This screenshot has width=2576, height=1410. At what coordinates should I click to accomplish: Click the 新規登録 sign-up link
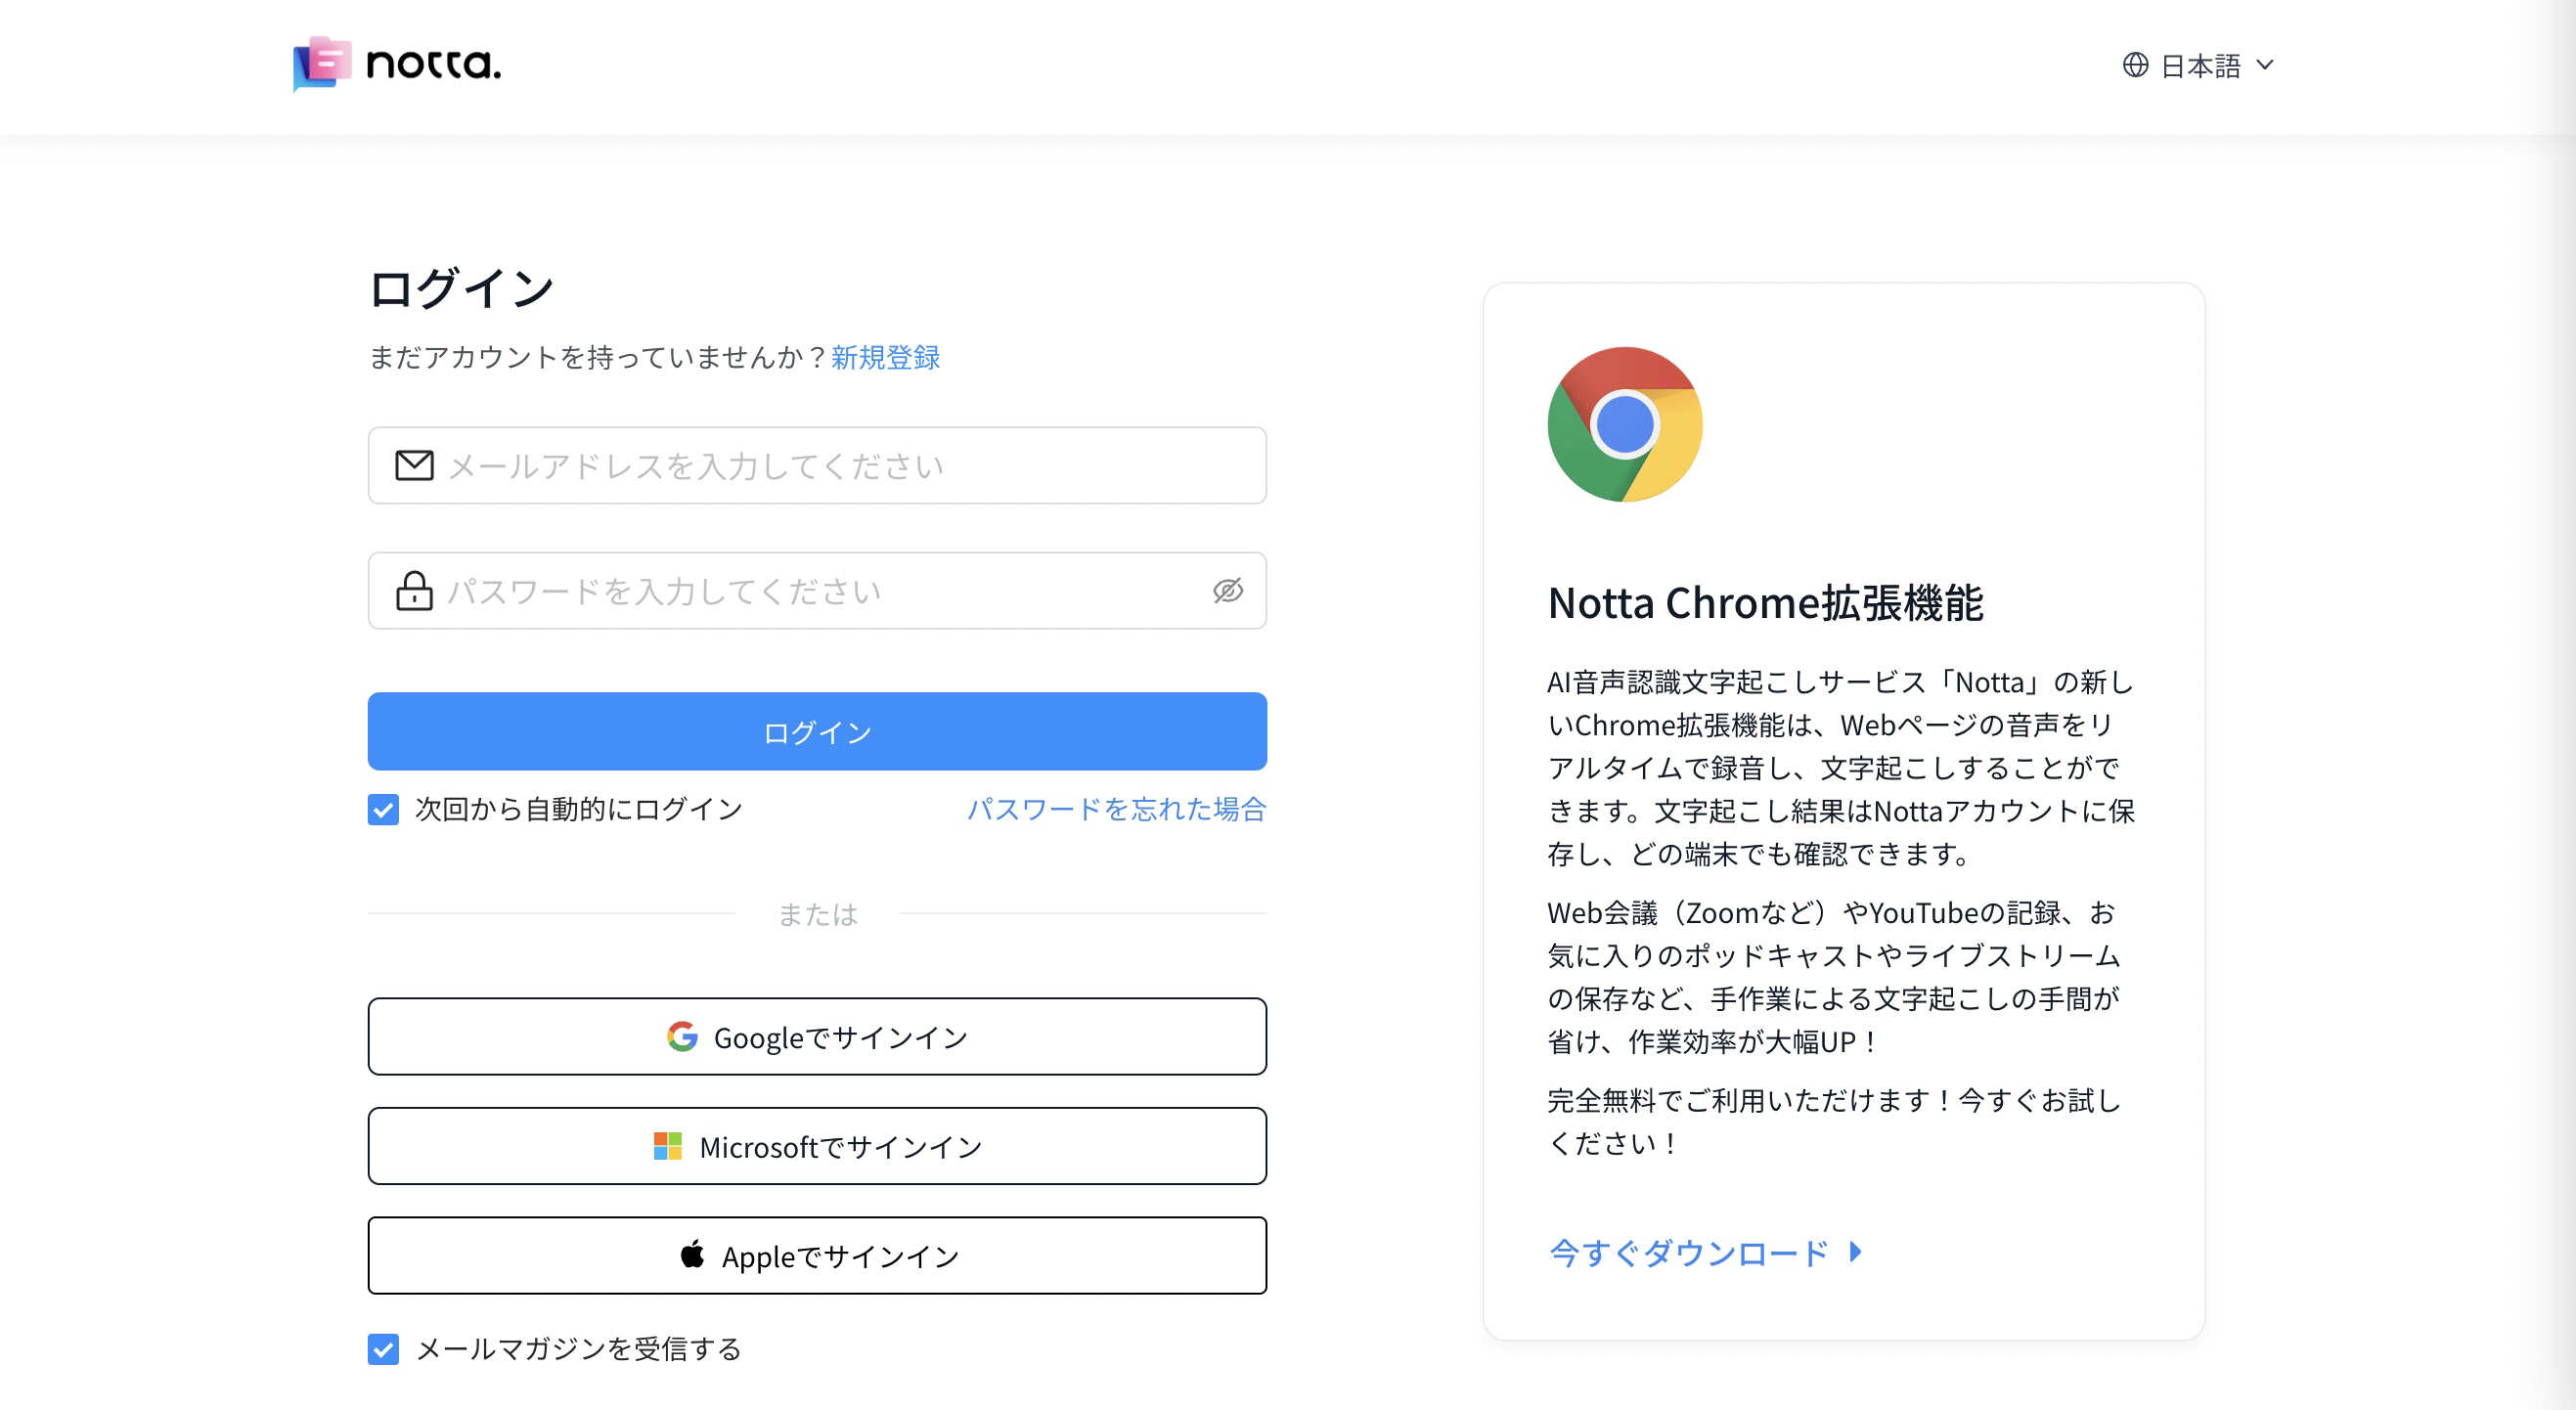(885, 357)
